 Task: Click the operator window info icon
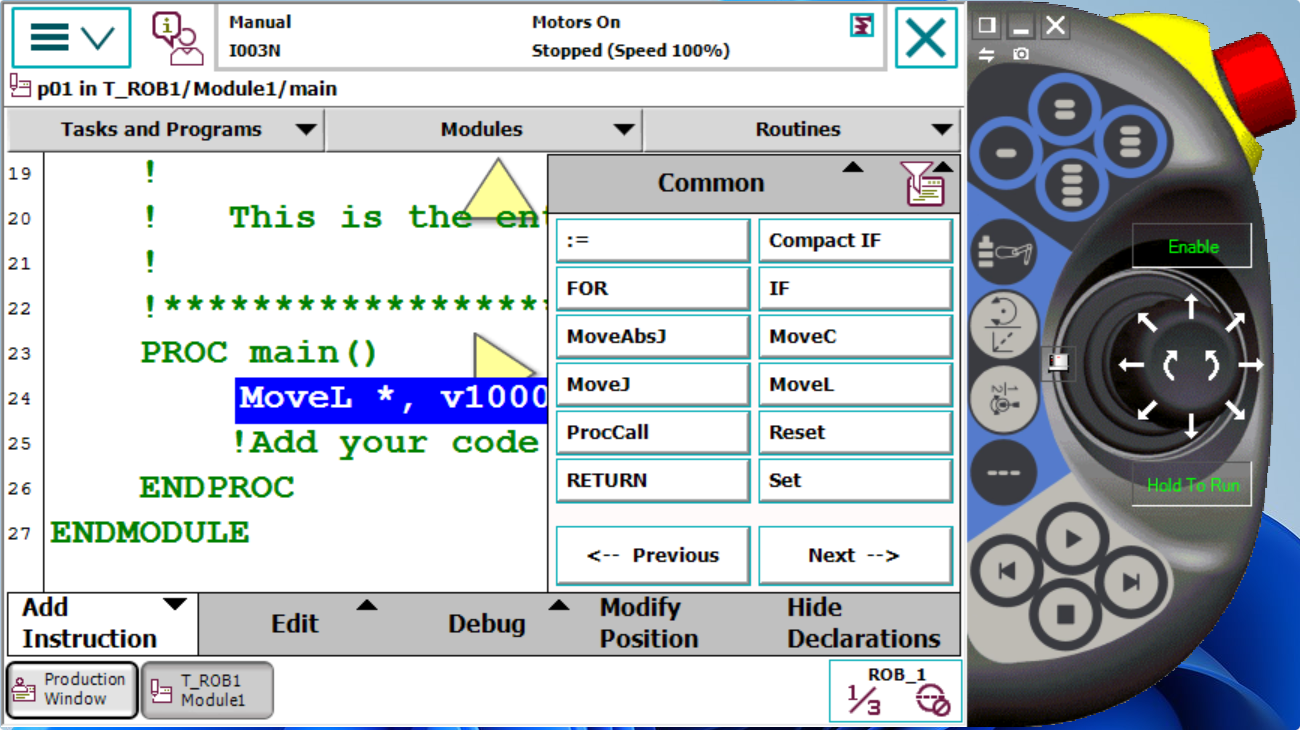click(177, 38)
